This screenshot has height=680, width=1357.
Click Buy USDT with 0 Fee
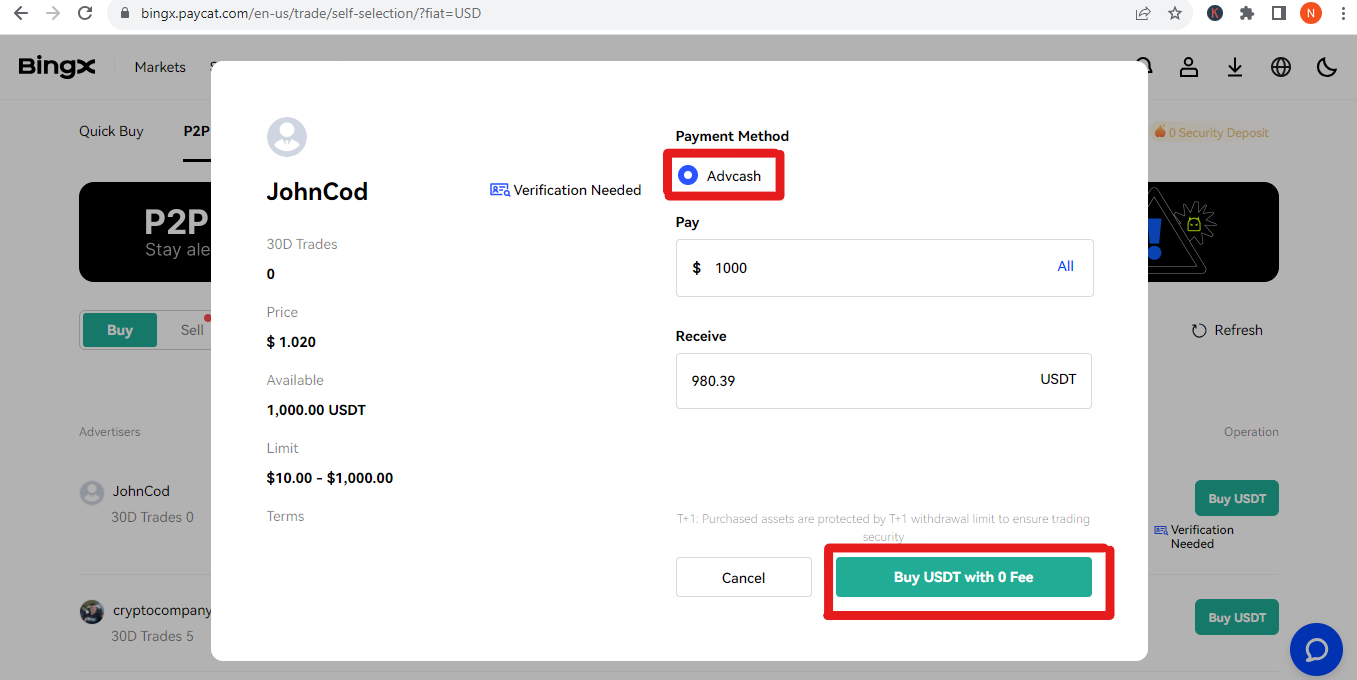(964, 577)
